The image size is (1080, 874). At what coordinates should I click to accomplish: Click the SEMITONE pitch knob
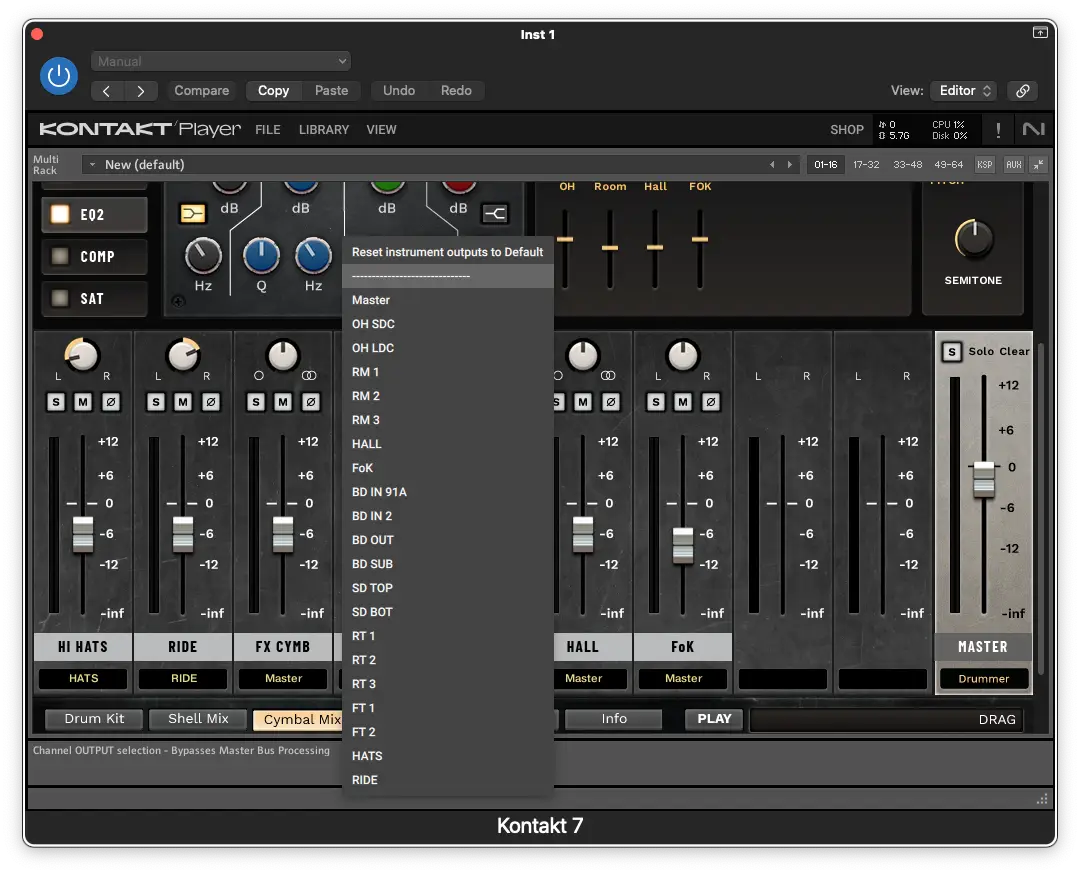973,239
